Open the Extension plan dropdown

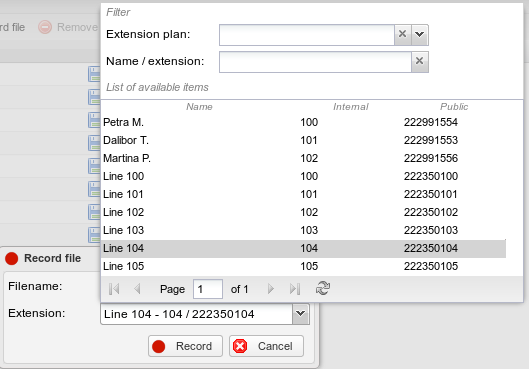[420, 34]
